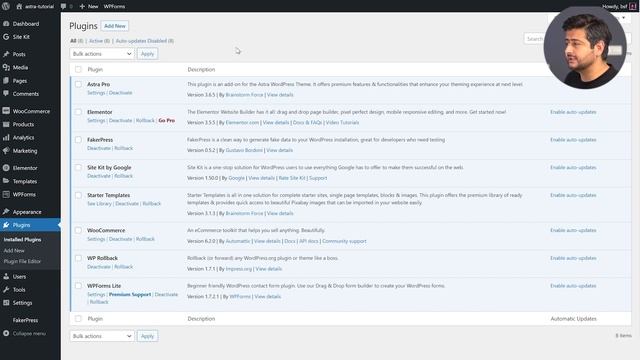Check the Site Kit by Google checkbox

click(78, 167)
